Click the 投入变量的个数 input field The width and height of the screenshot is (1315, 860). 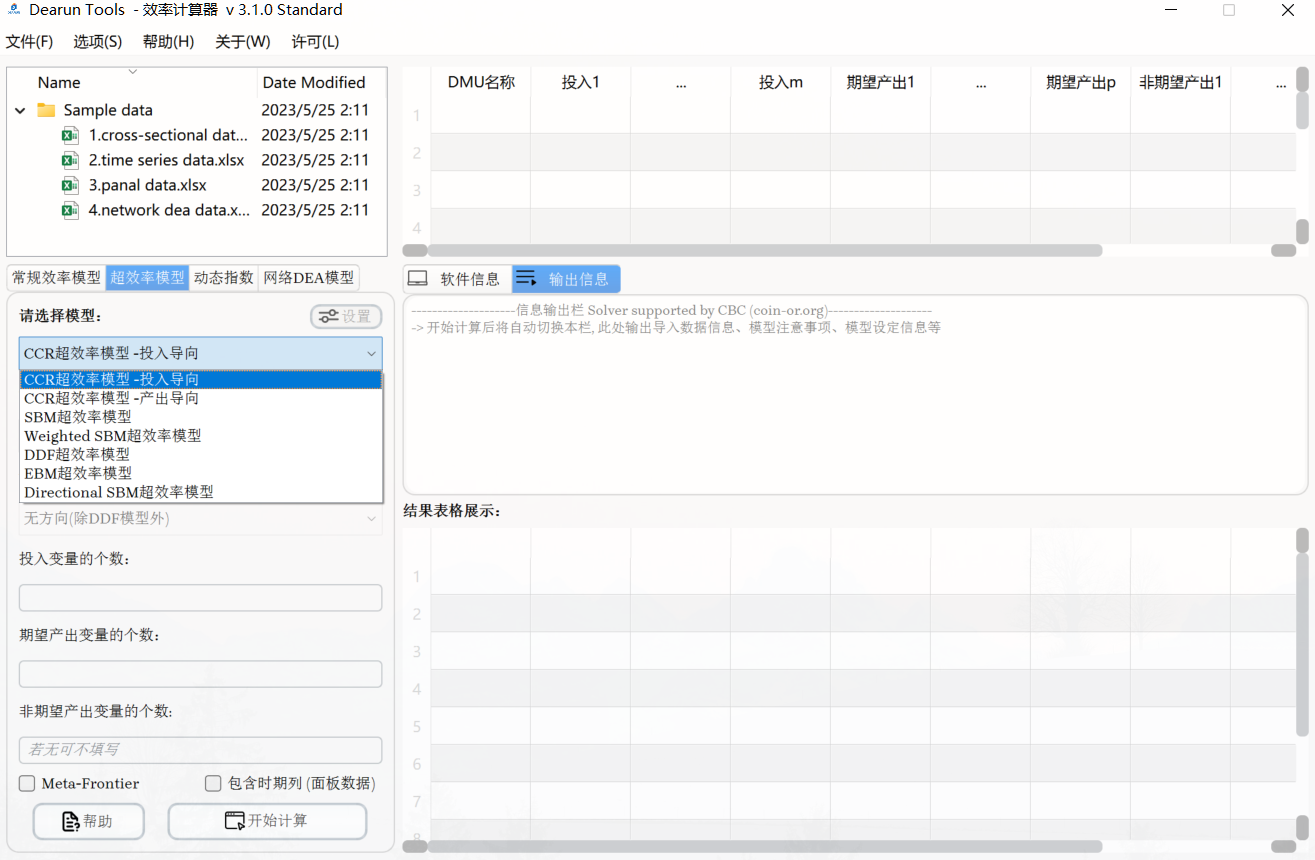point(200,598)
